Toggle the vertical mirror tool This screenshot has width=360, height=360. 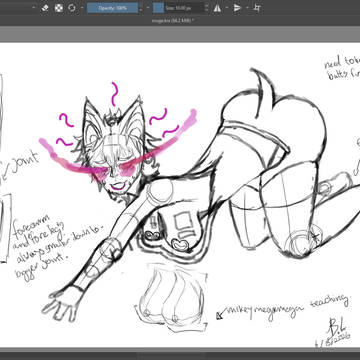(237, 8)
